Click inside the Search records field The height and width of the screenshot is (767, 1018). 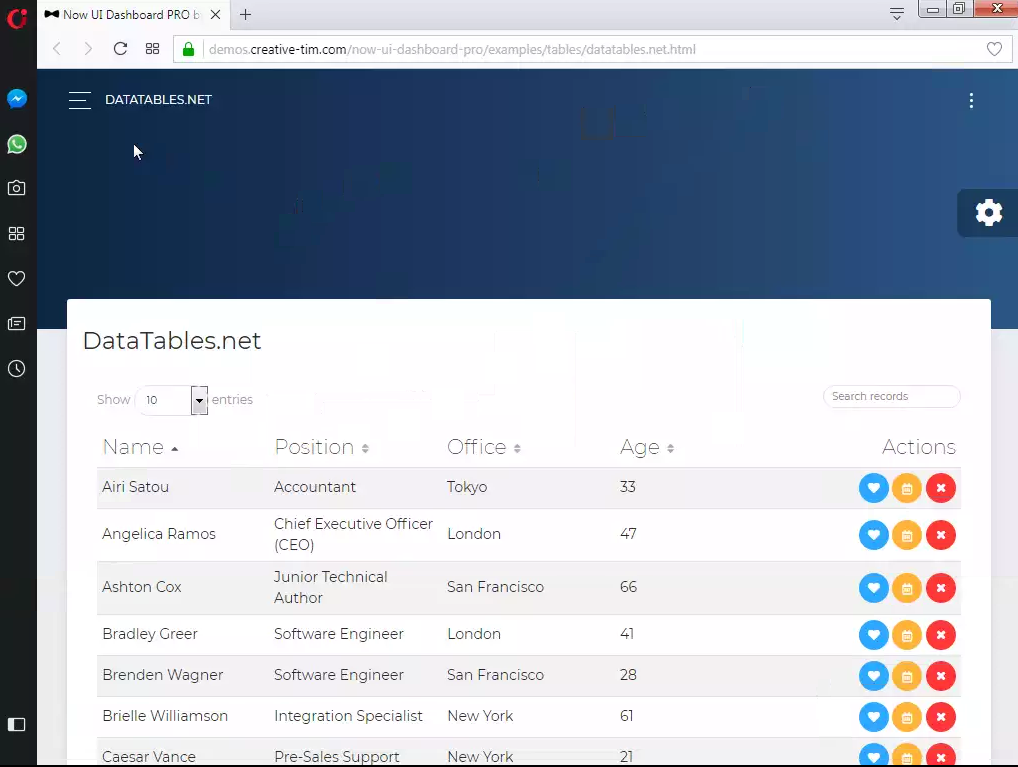890,396
